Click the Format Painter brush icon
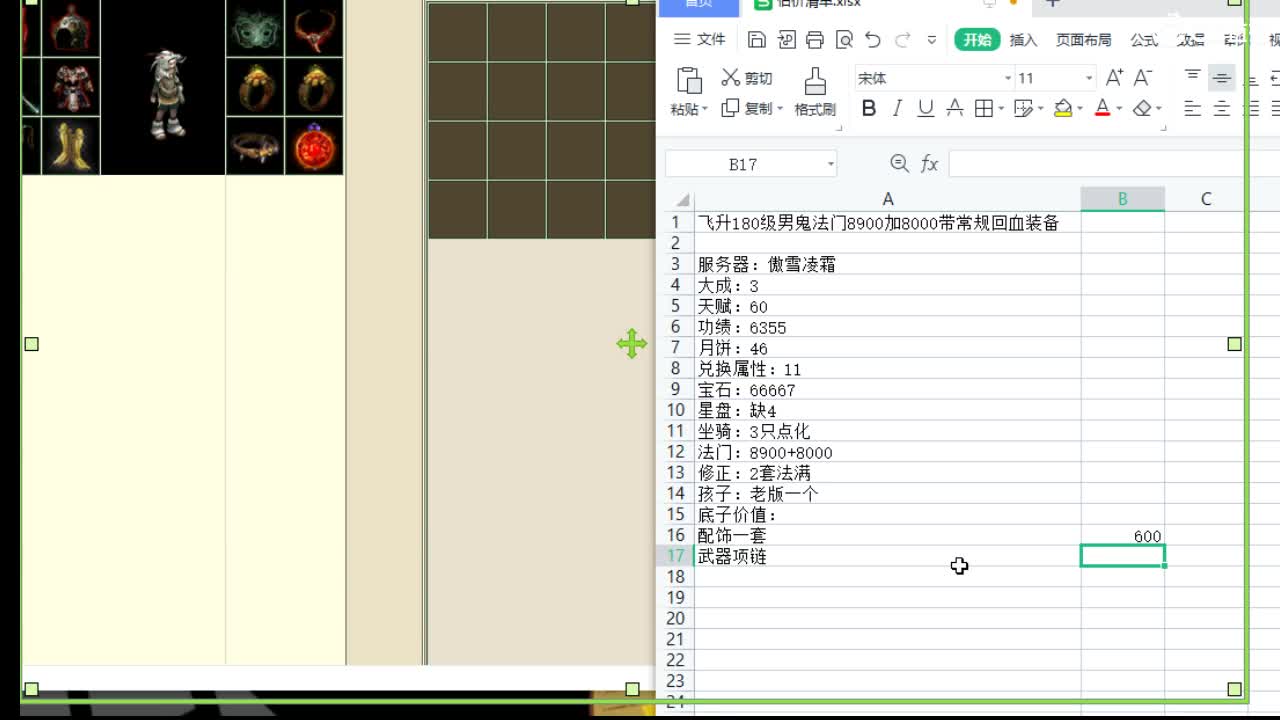Screen dimensions: 1280x720 (815, 80)
